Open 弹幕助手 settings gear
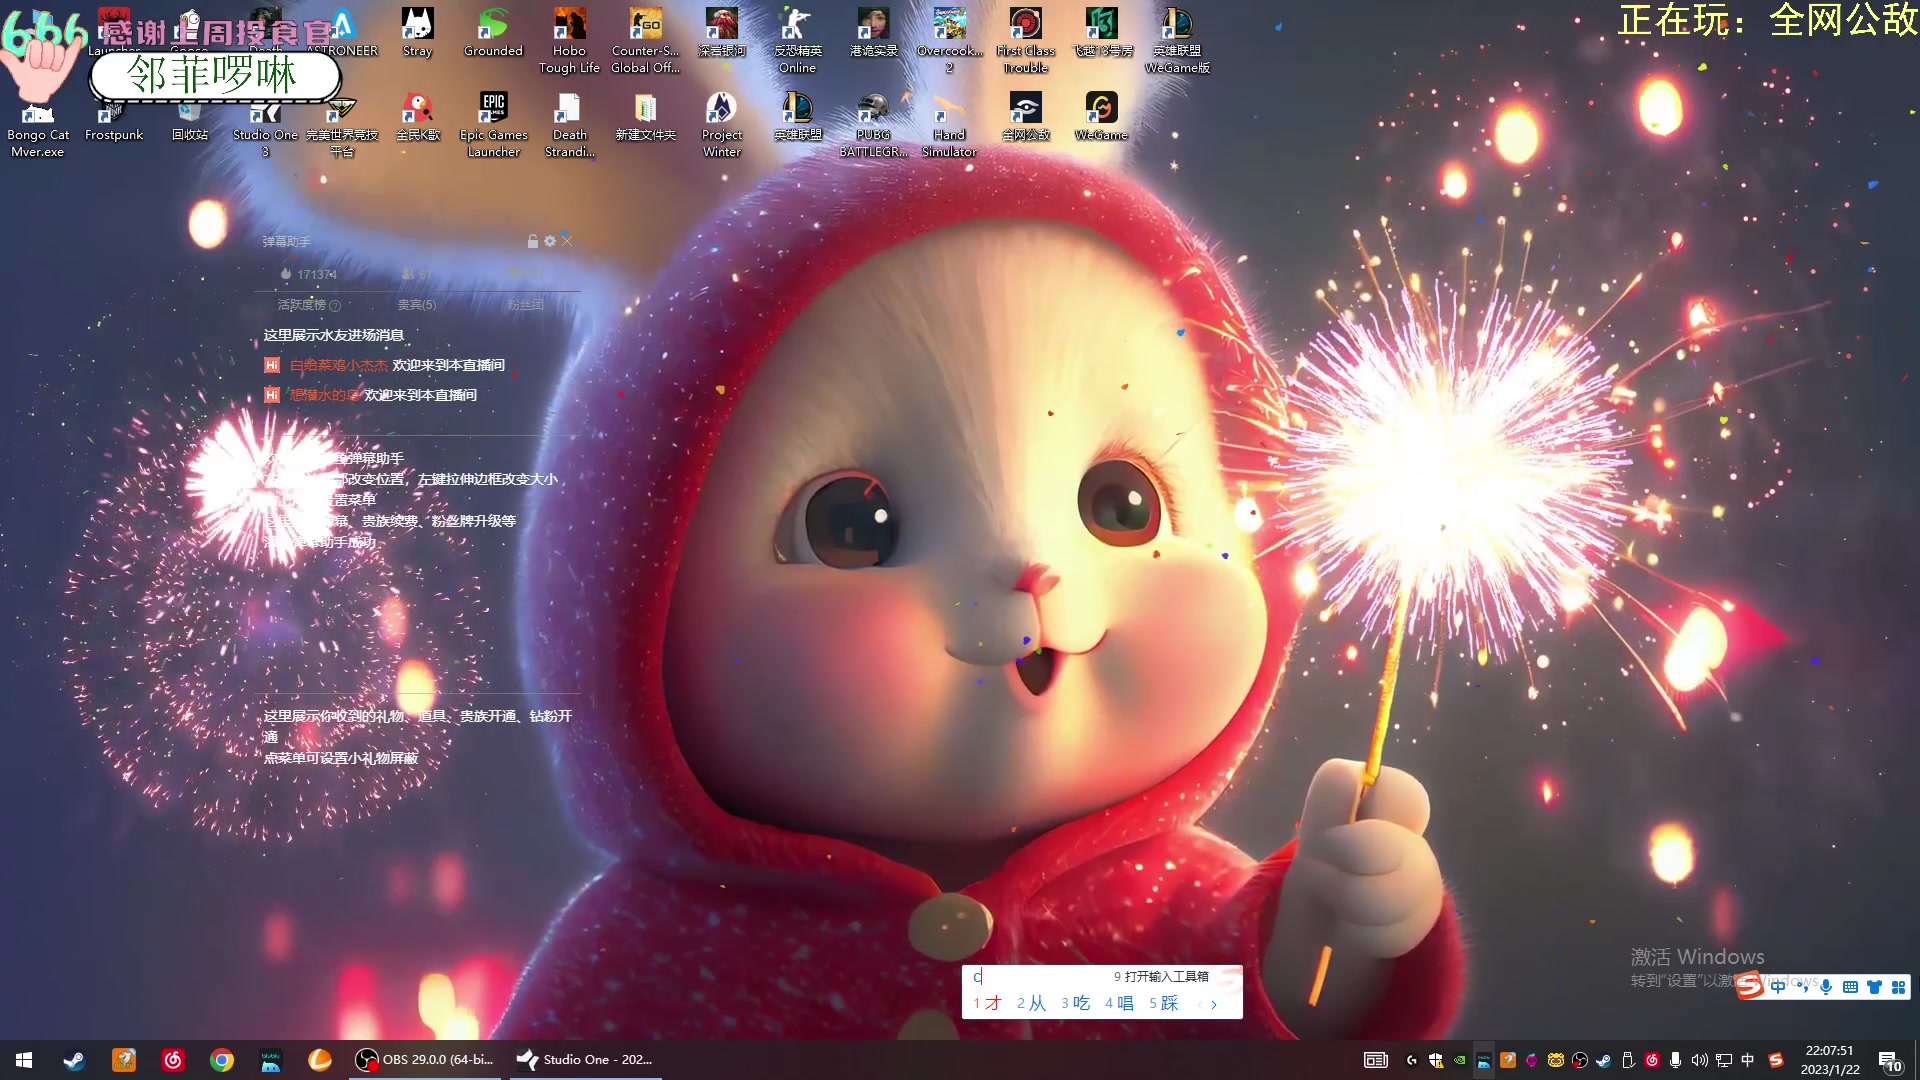 549,241
